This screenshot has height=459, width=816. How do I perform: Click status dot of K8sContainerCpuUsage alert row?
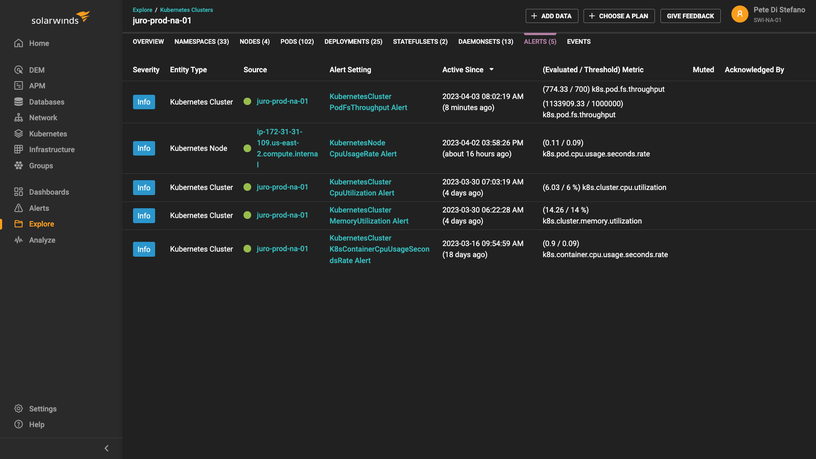(247, 249)
